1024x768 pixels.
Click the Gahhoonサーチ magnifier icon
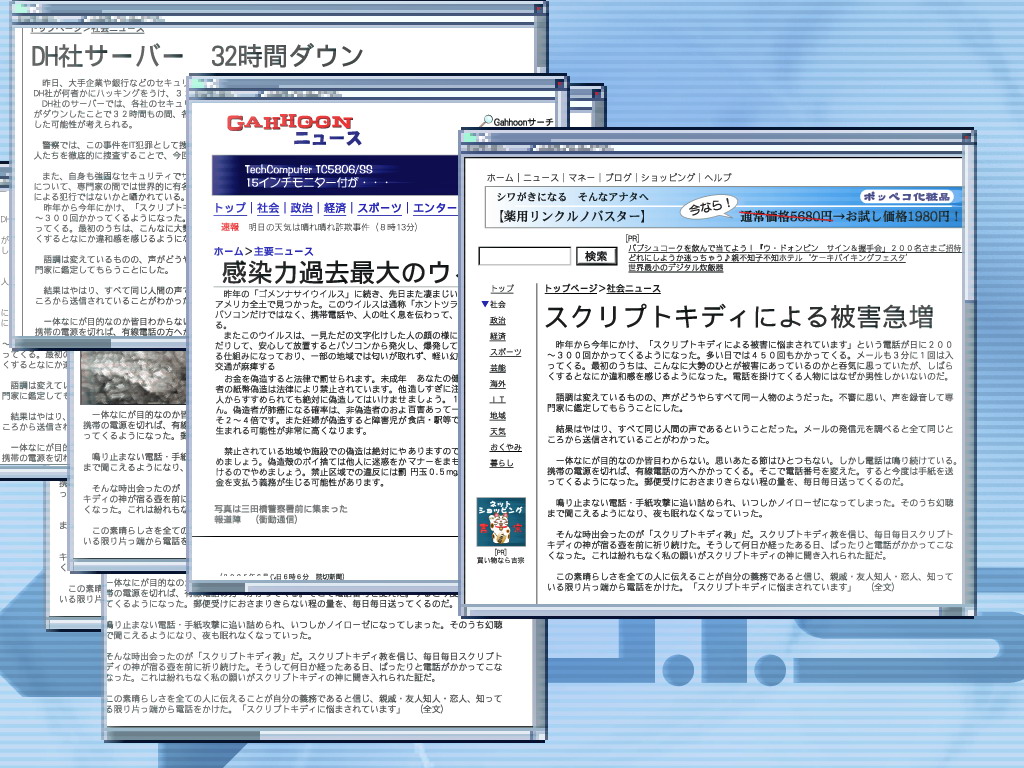point(486,121)
